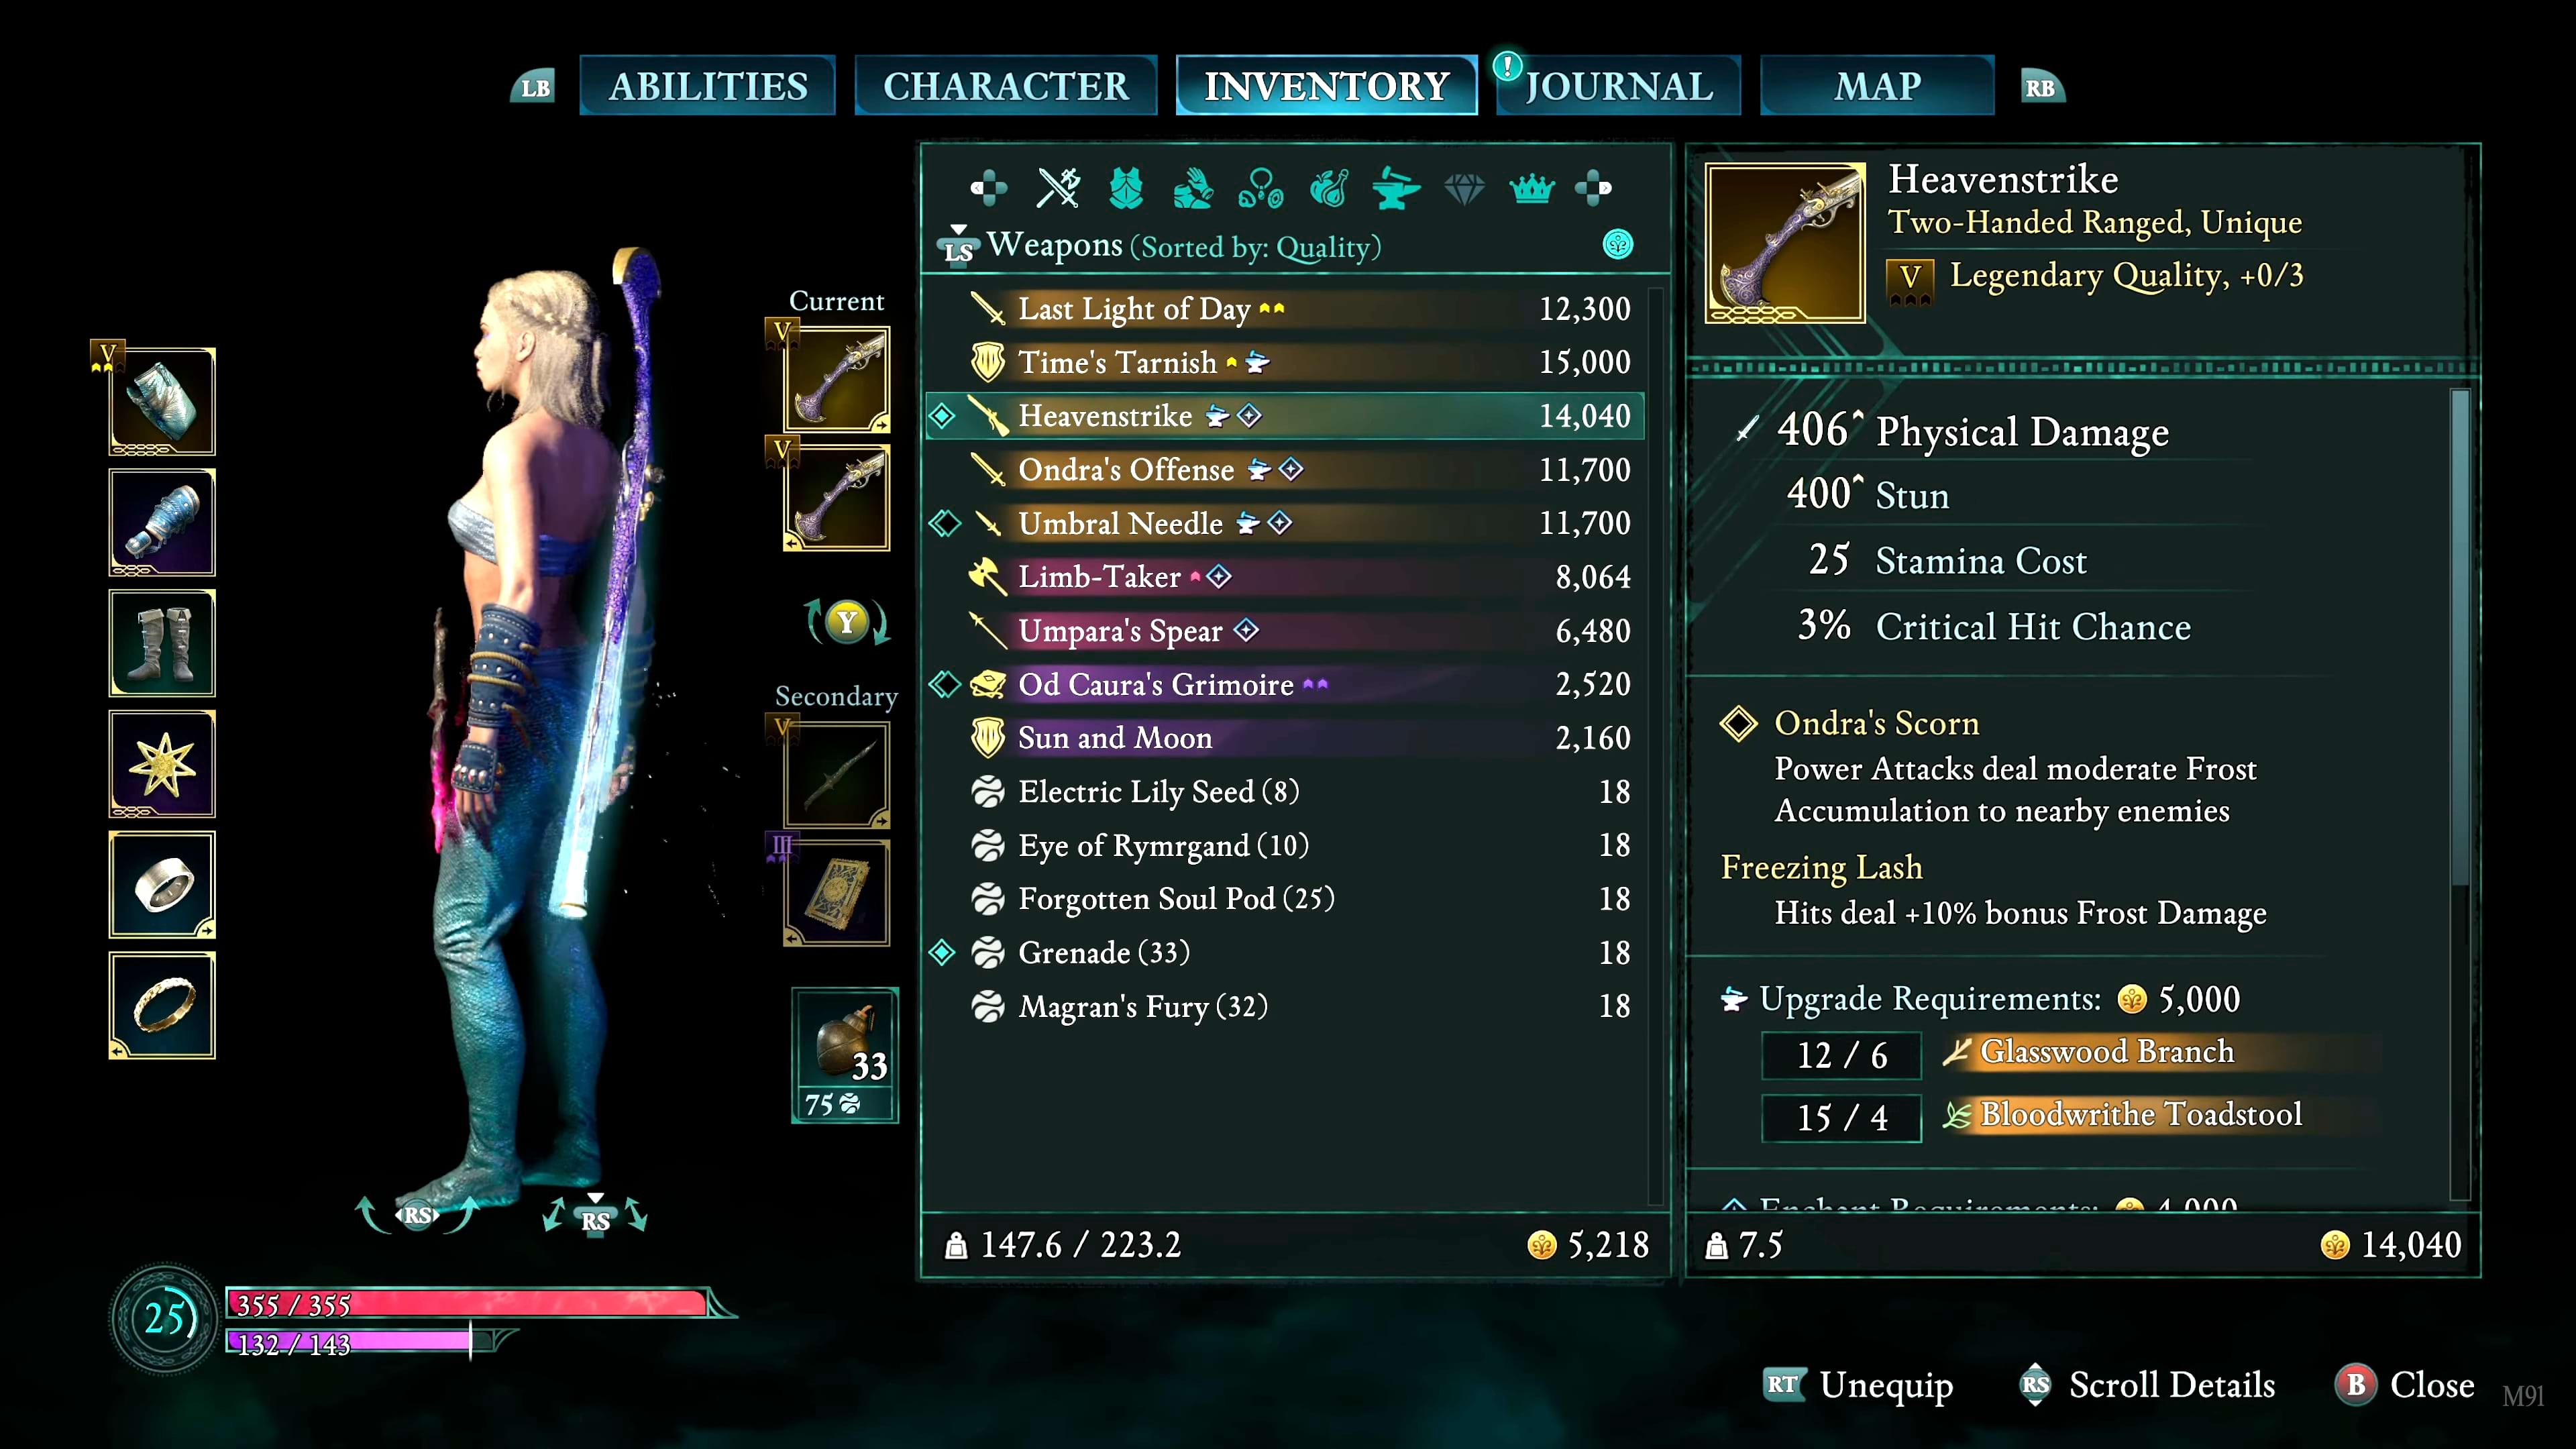Open the Journal tab
The image size is (2576, 1449).
coord(1619,86)
